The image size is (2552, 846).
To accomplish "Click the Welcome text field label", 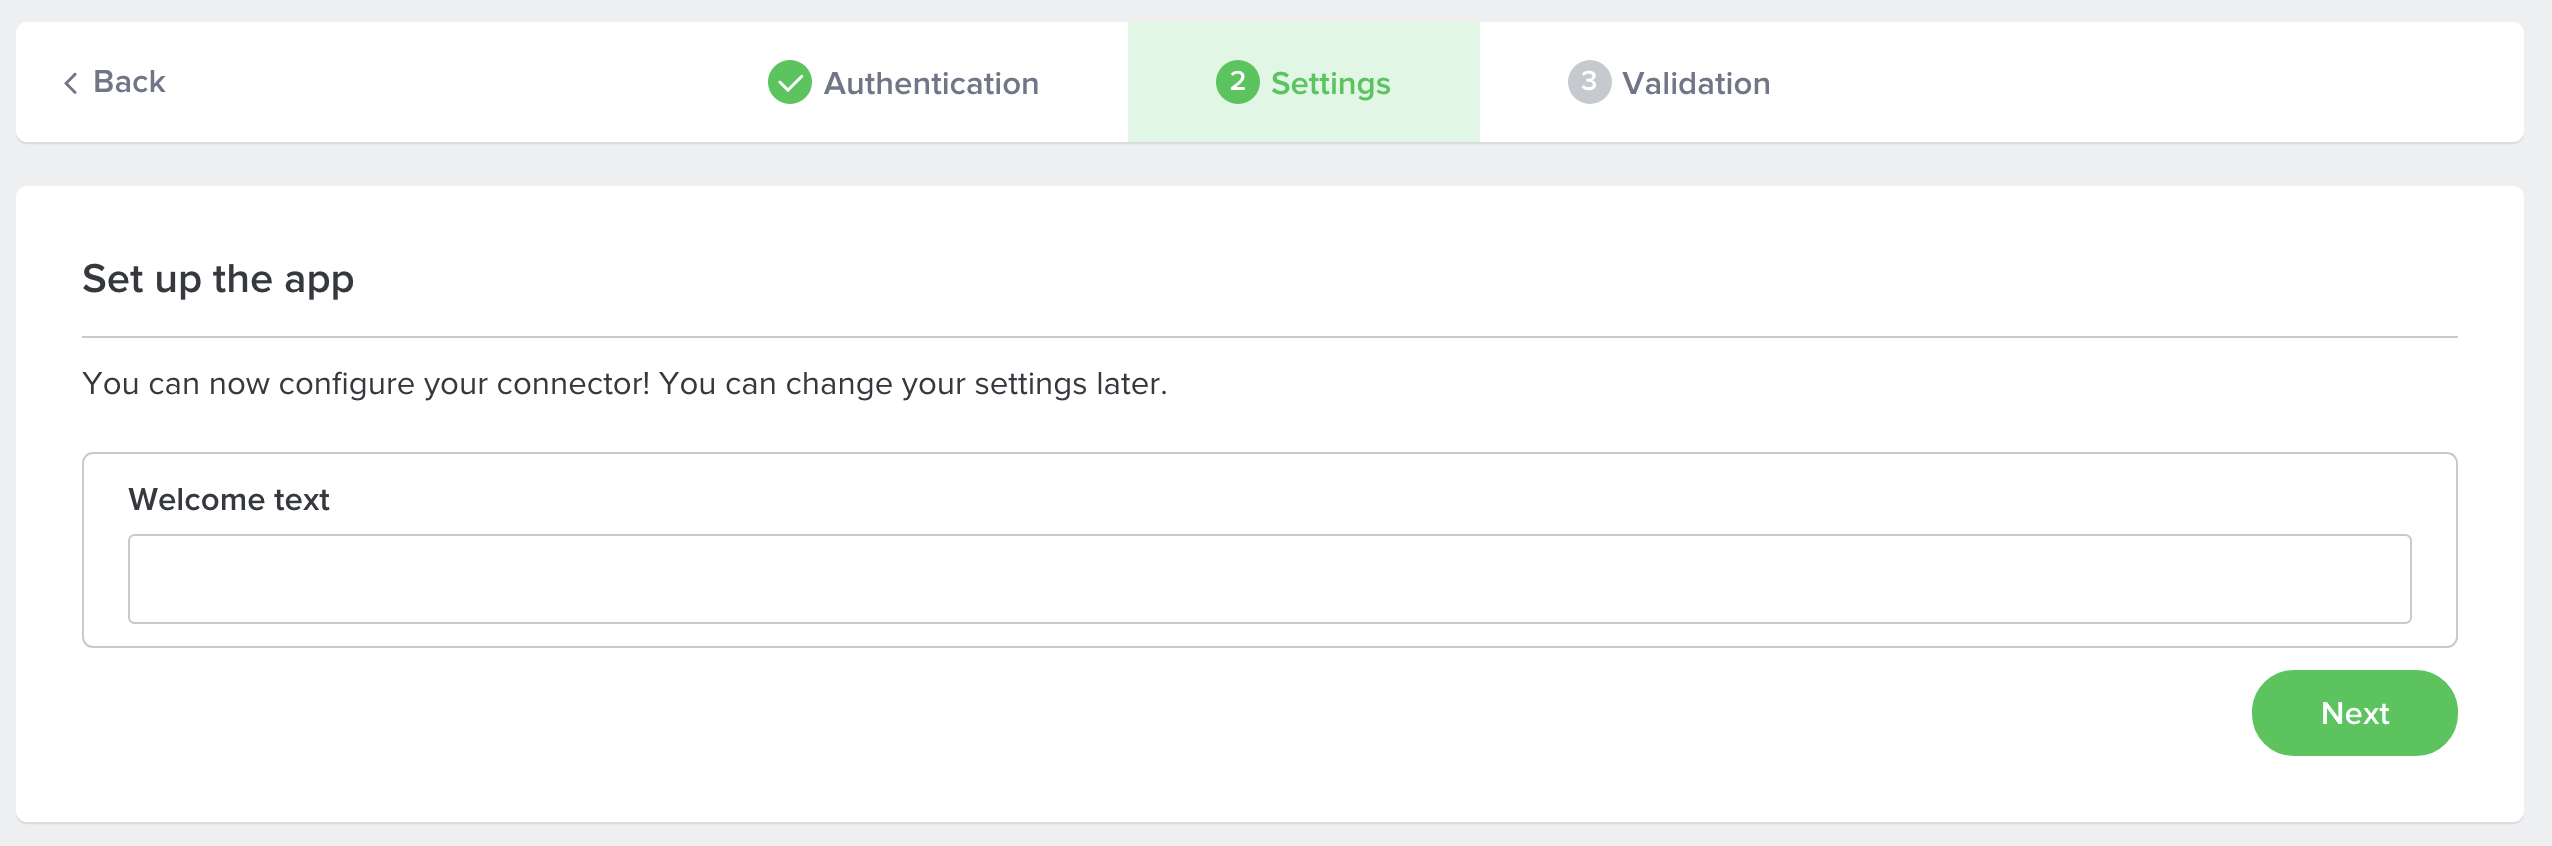I will [229, 499].
